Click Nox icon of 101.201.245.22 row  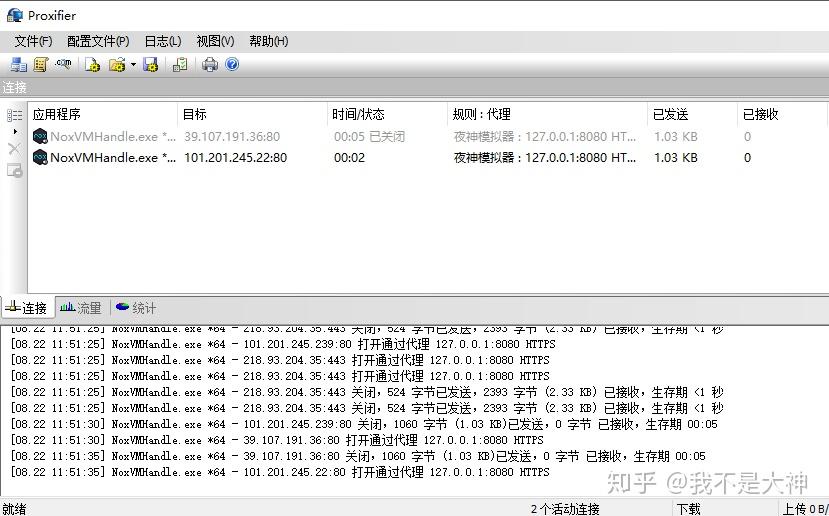(x=40, y=157)
